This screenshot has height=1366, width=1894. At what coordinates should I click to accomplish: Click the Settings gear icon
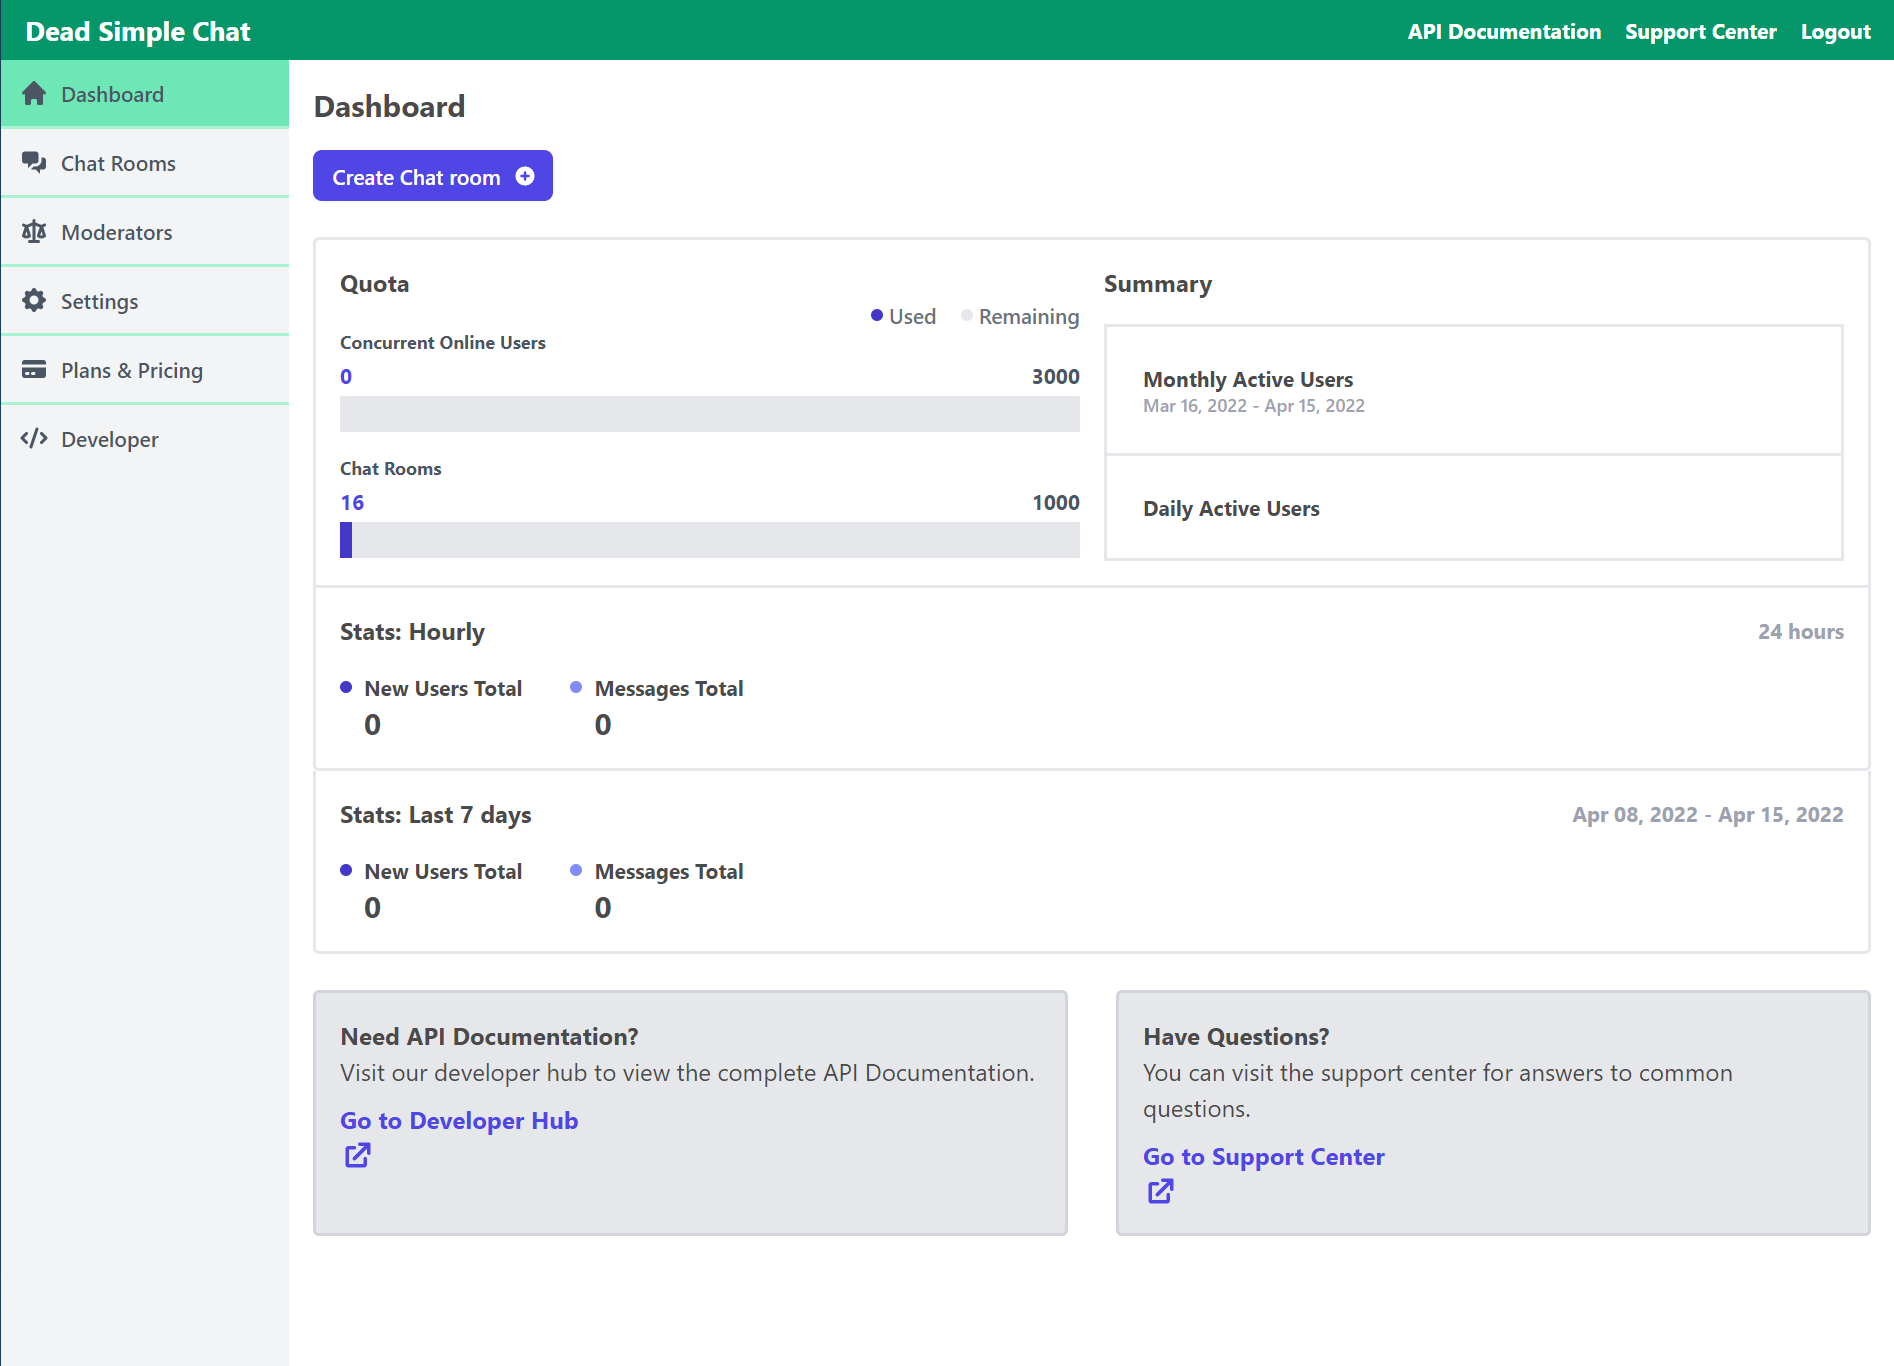pos(34,300)
